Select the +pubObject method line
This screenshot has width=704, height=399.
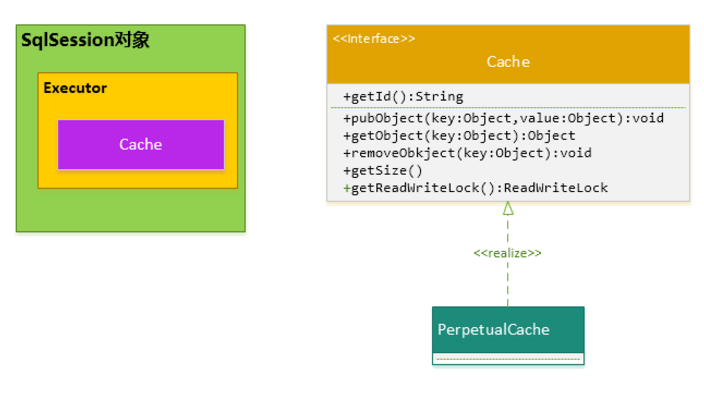pos(503,118)
